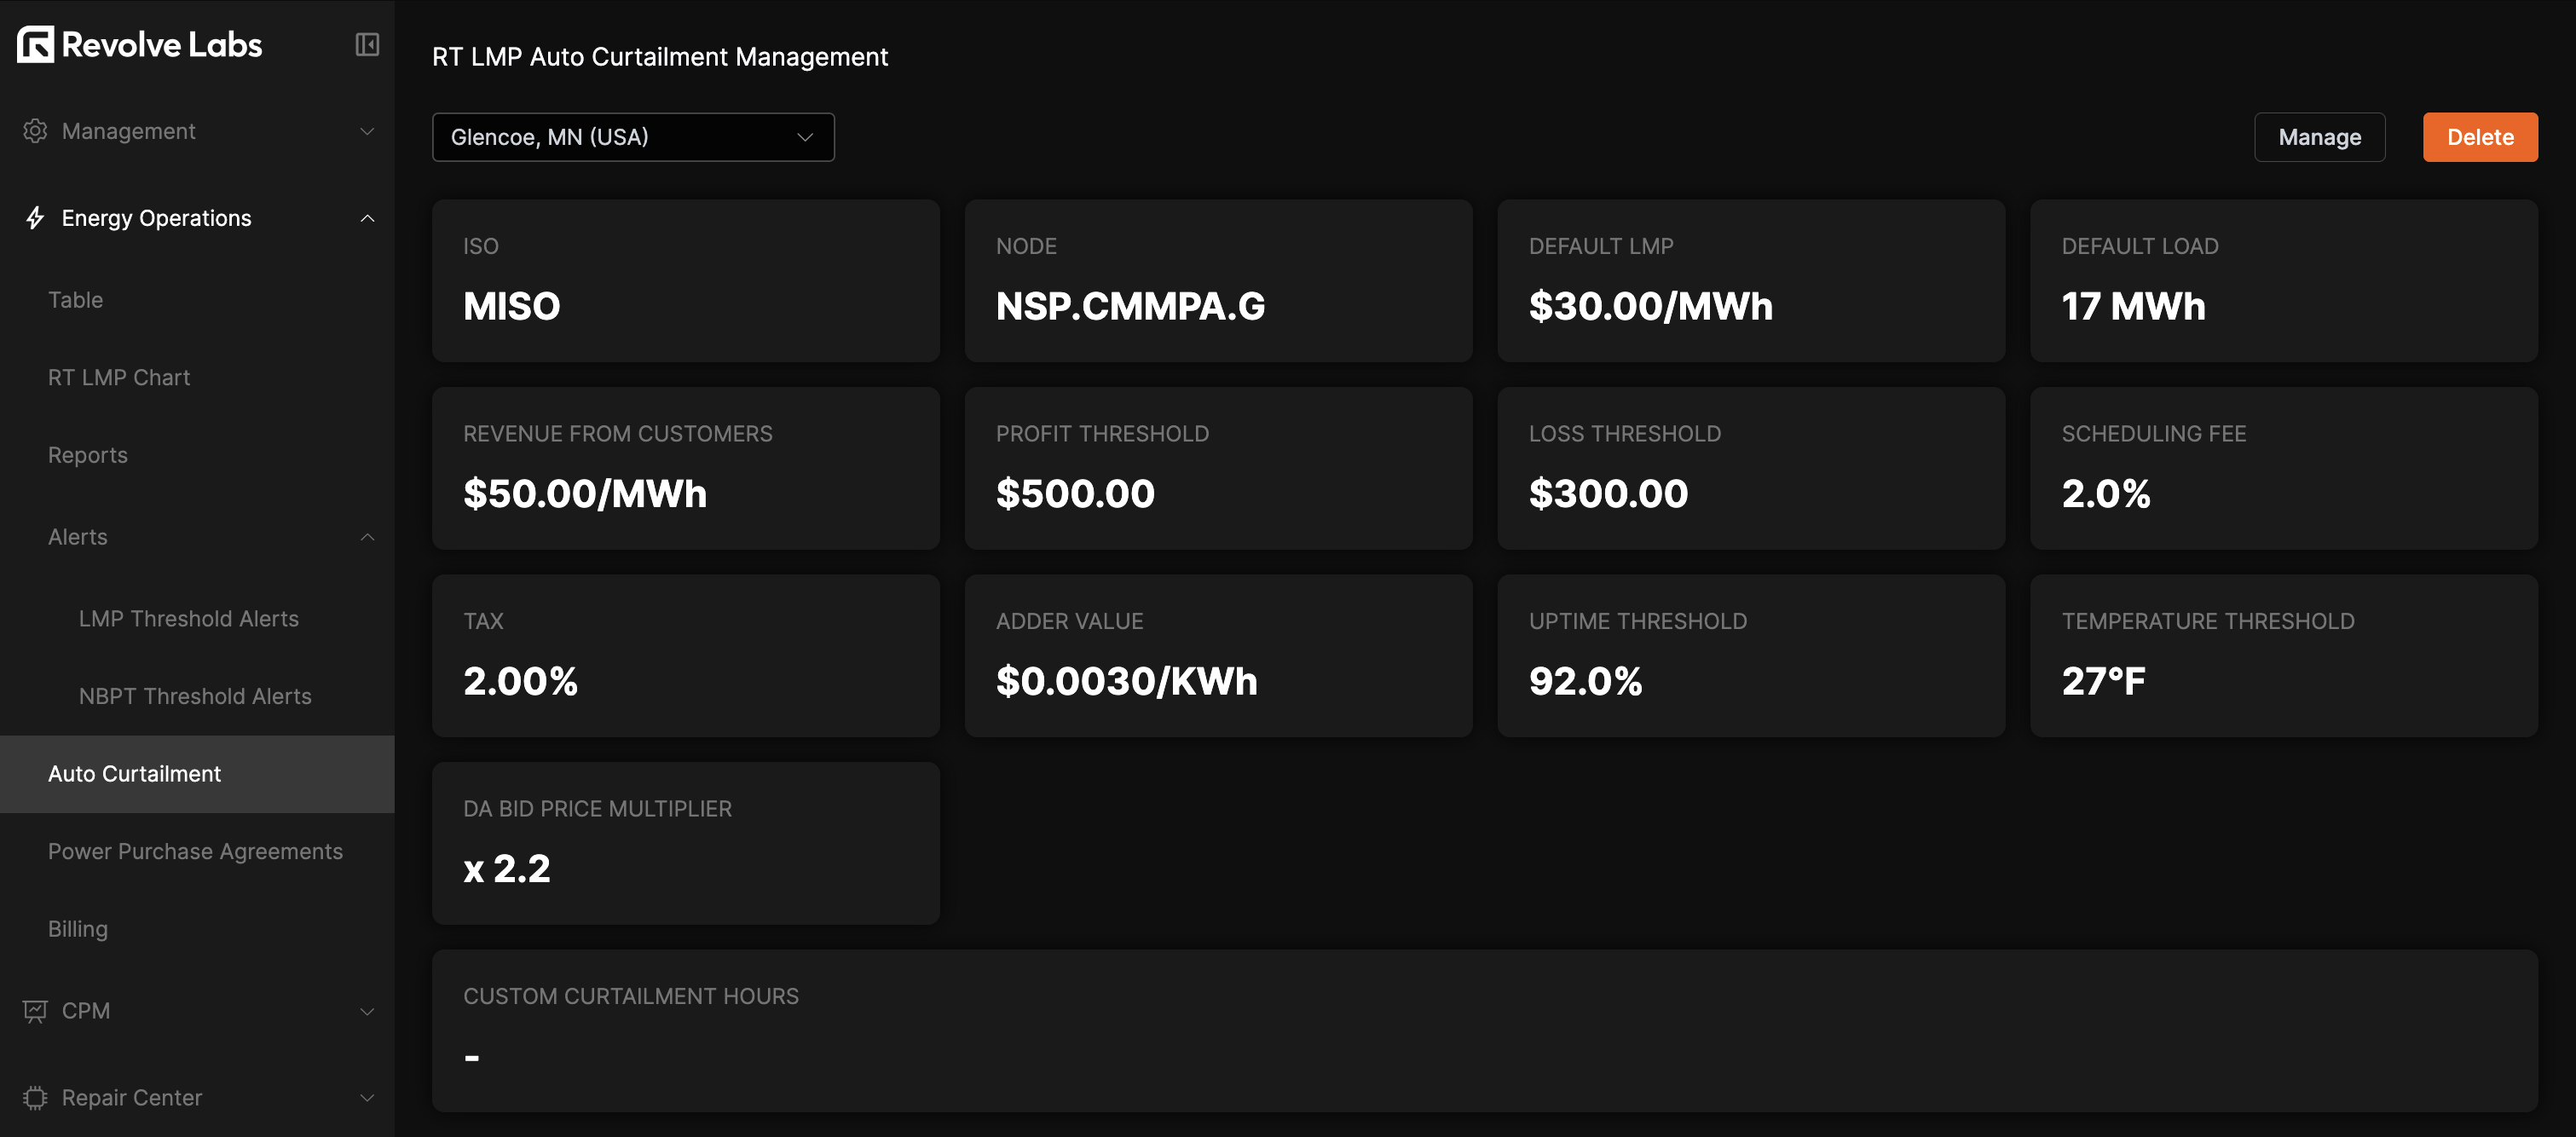Expand the CPM section
Viewport: 2576px width, 1137px height.
click(x=367, y=1010)
